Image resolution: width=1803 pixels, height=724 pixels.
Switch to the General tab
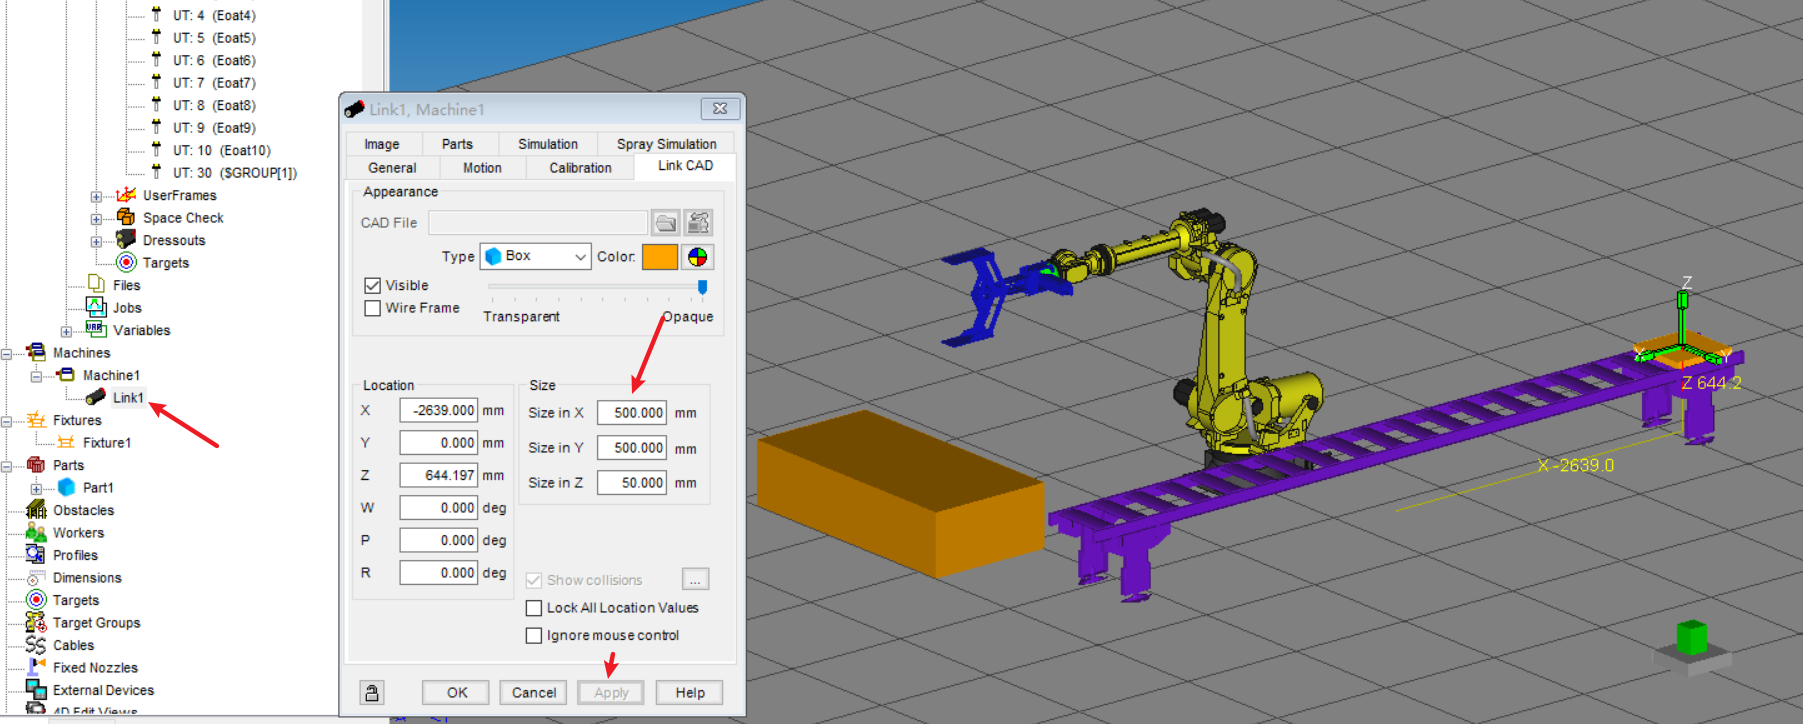[x=392, y=168]
